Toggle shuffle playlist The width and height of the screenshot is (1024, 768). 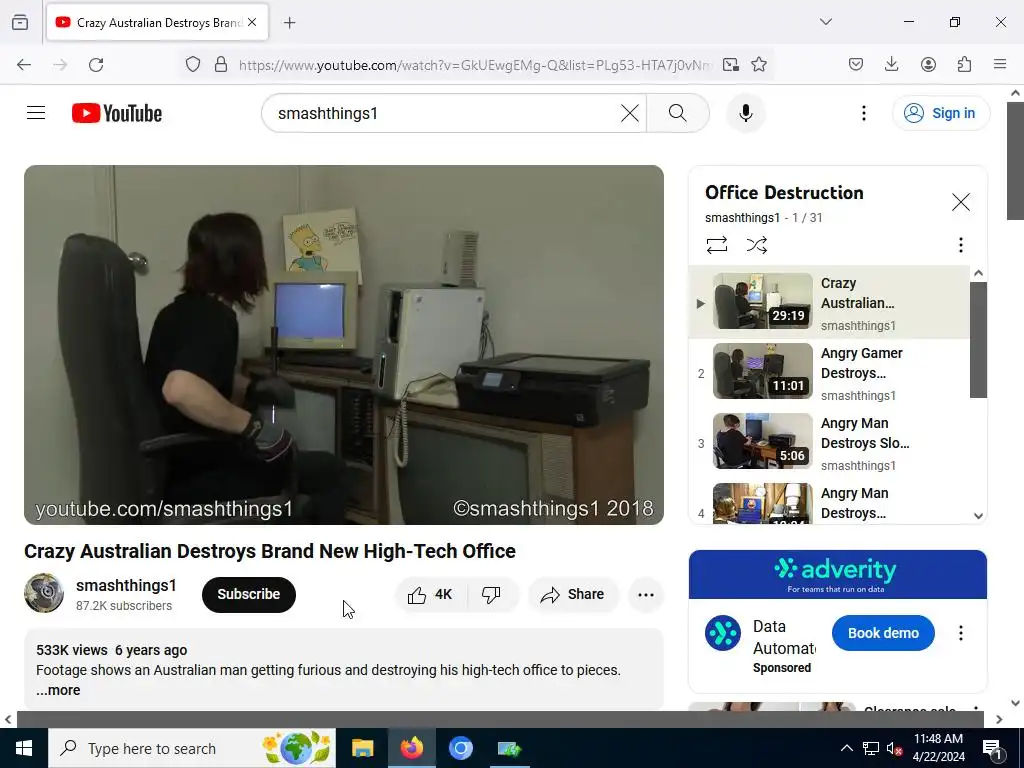(756, 245)
